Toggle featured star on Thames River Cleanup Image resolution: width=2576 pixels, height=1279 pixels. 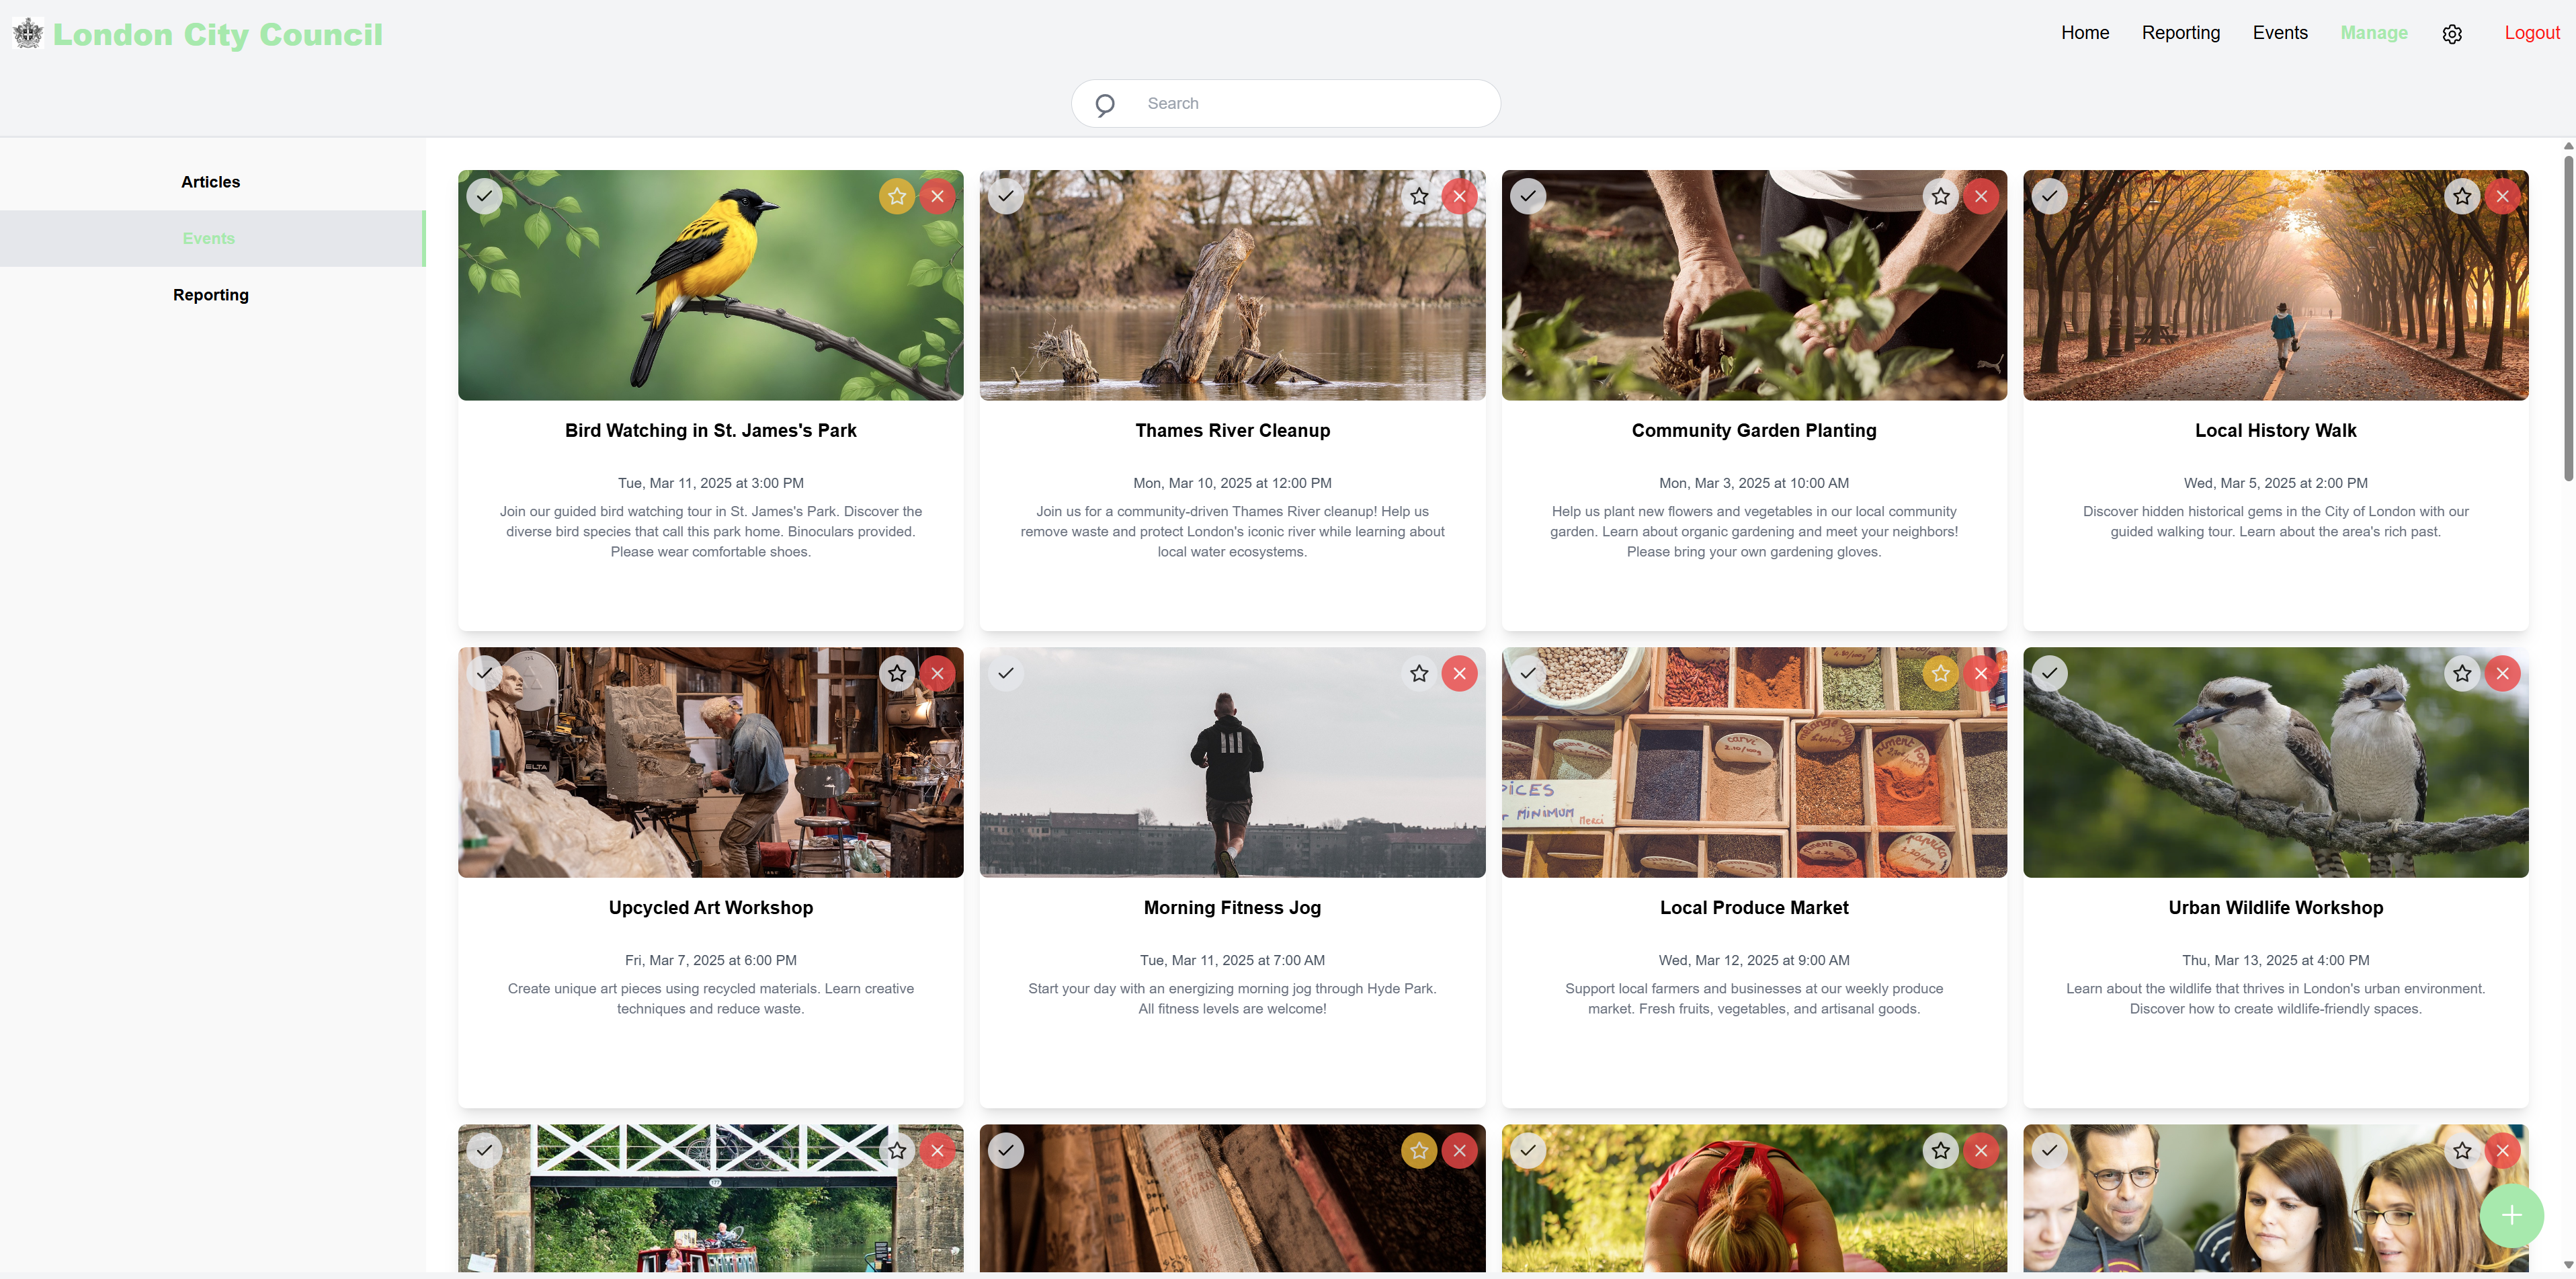pyautogui.click(x=1419, y=196)
